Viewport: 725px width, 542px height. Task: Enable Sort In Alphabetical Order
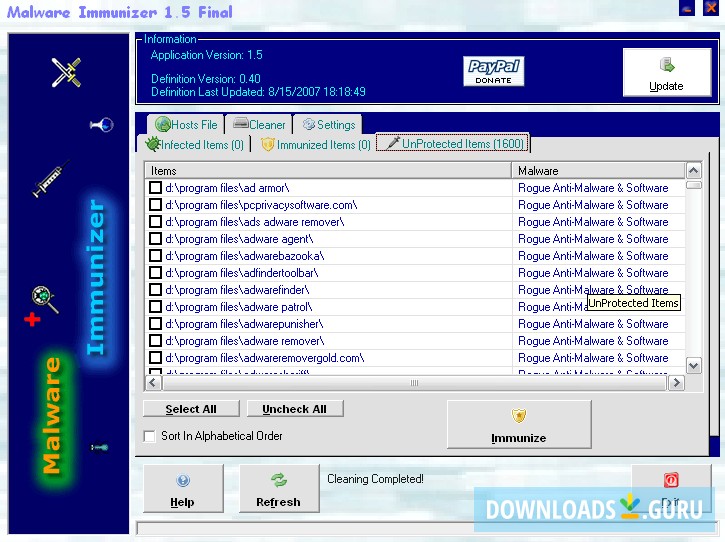[150, 436]
